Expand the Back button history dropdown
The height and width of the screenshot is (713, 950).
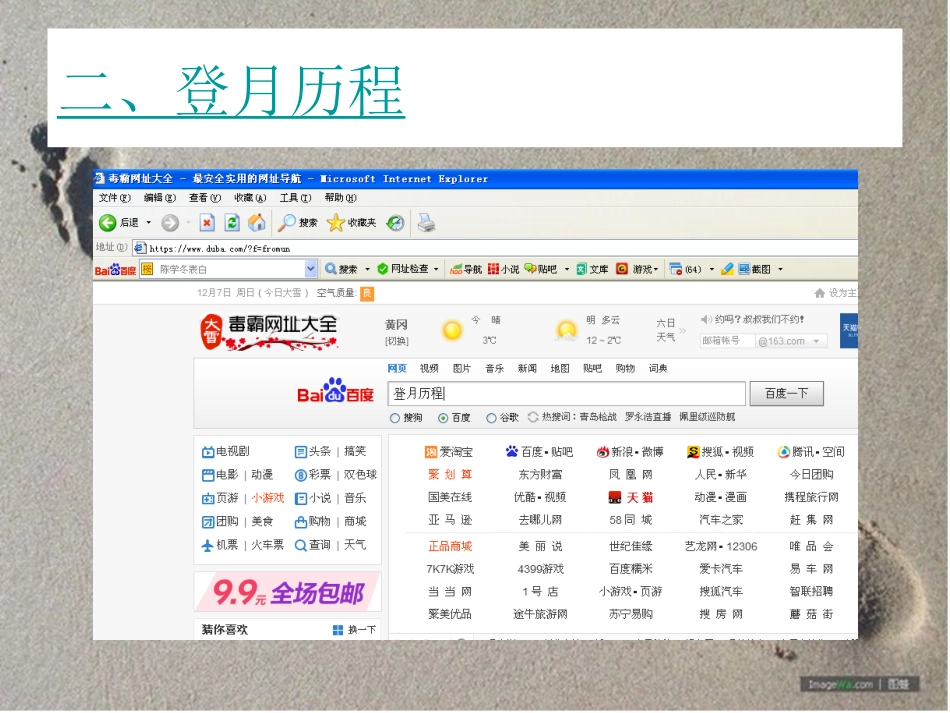coord(148,223)
